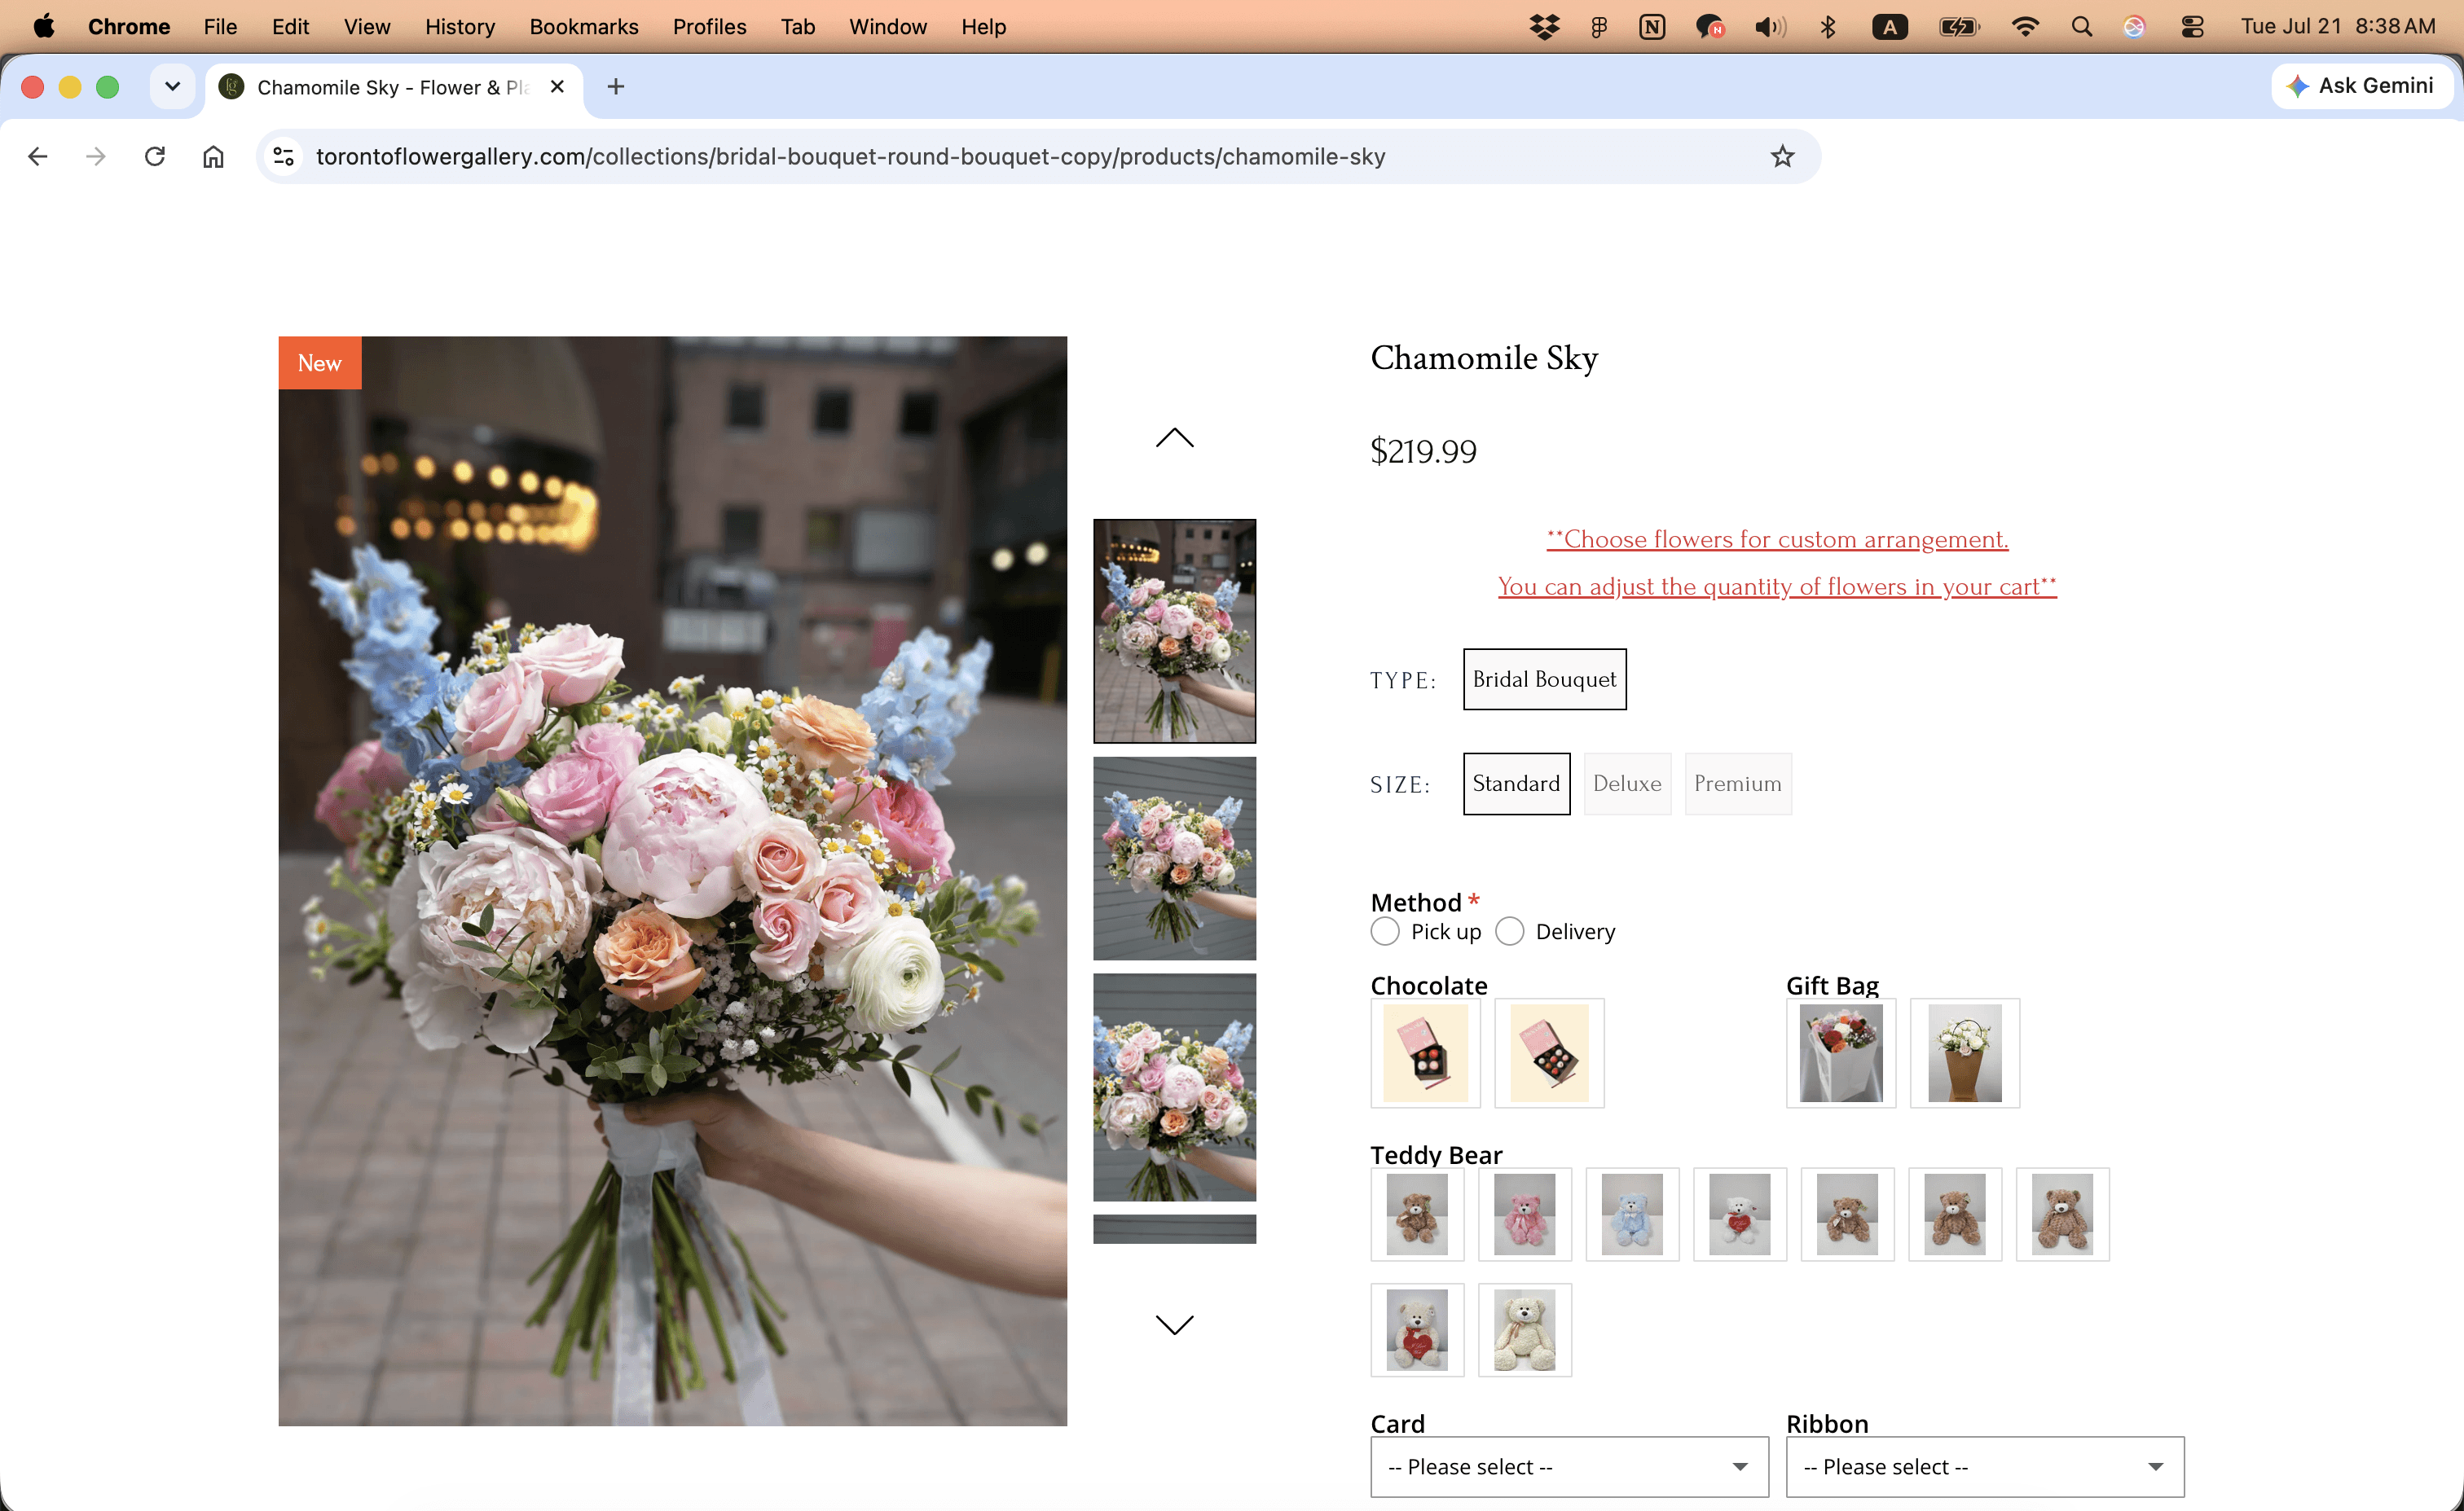Open the tab search dropdown

pos(172,87)
